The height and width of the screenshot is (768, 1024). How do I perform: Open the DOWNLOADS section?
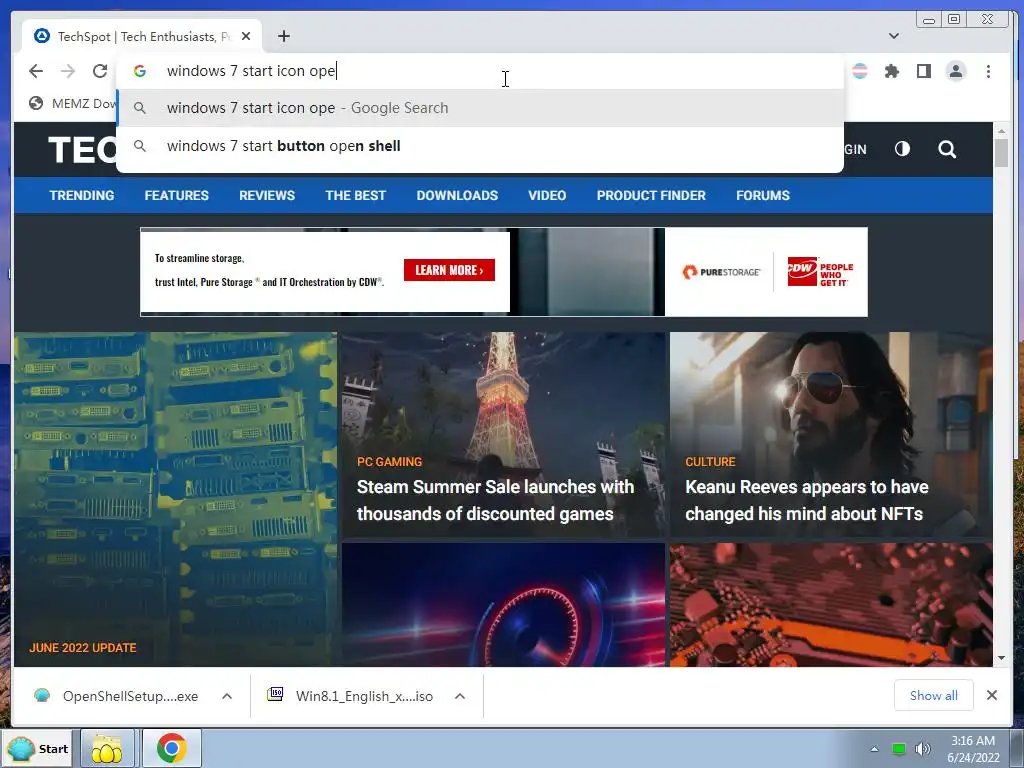point(457,195)
